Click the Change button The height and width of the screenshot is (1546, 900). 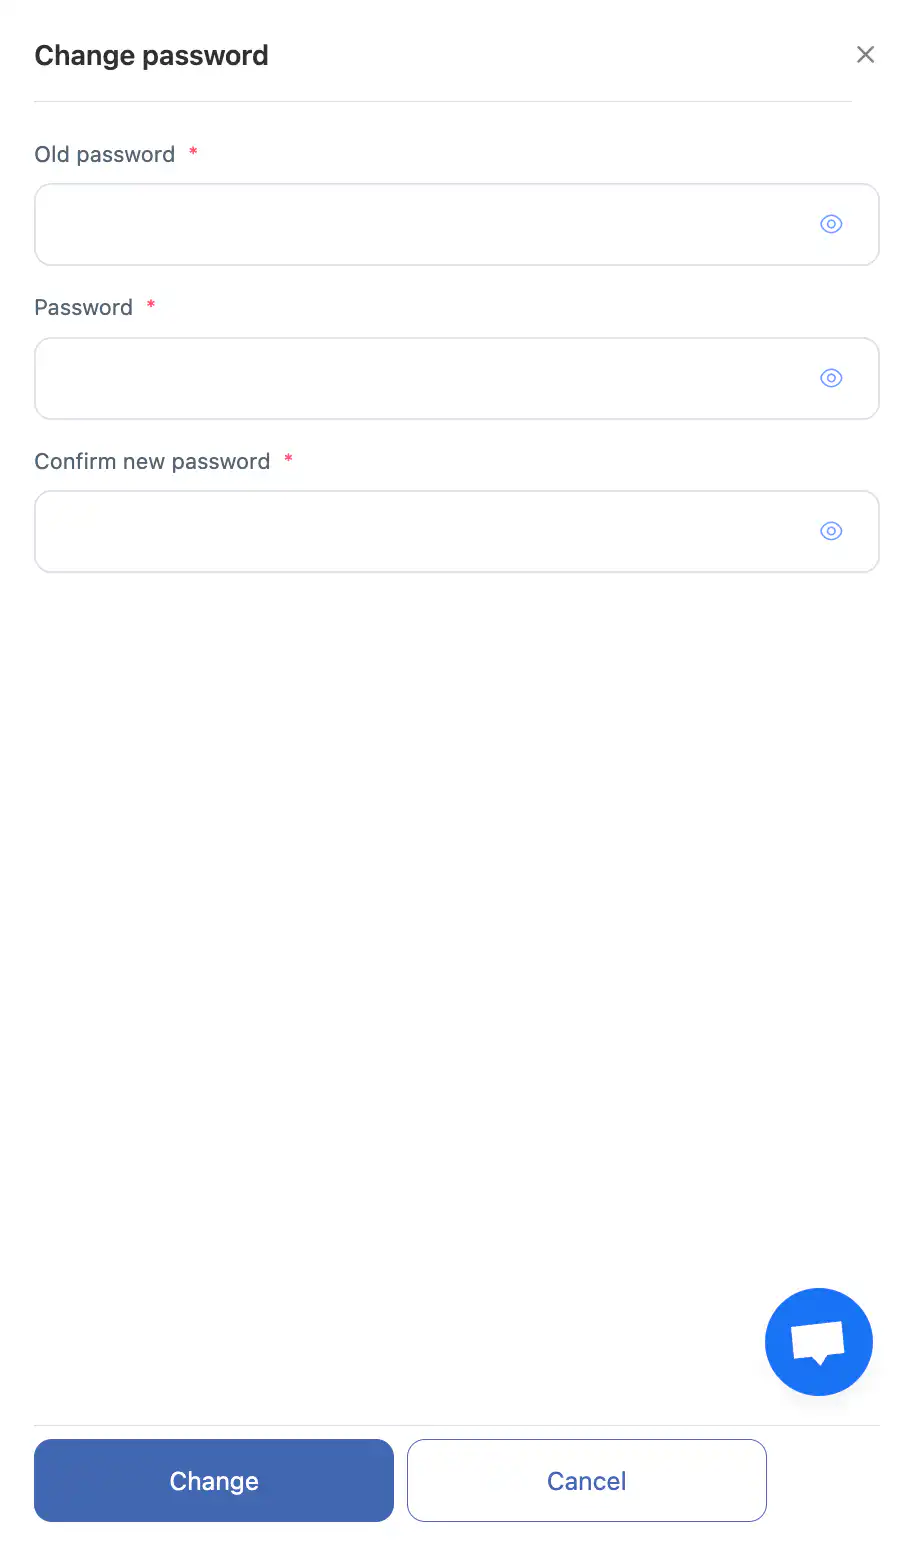[214, 1480]
